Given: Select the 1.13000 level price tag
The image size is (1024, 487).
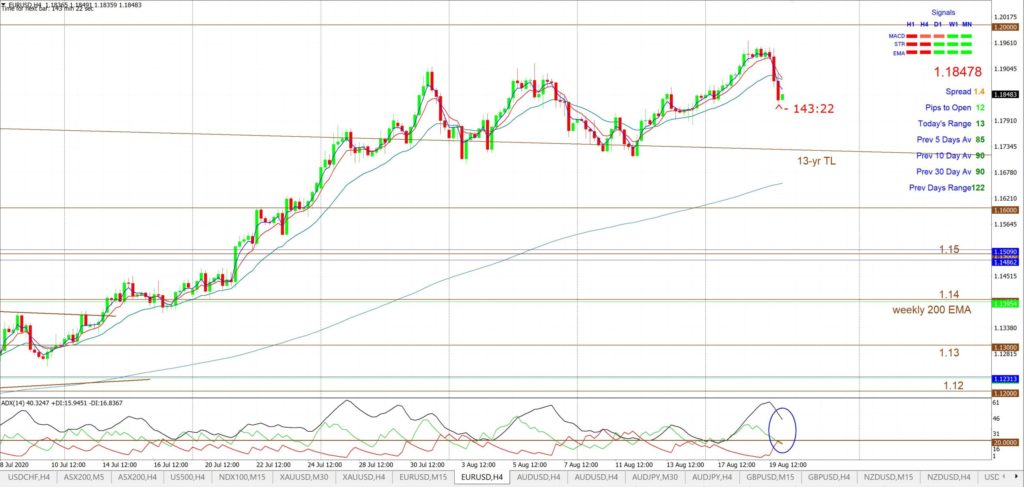Looking at the screenshot, I should click(x=1006, y=347).
